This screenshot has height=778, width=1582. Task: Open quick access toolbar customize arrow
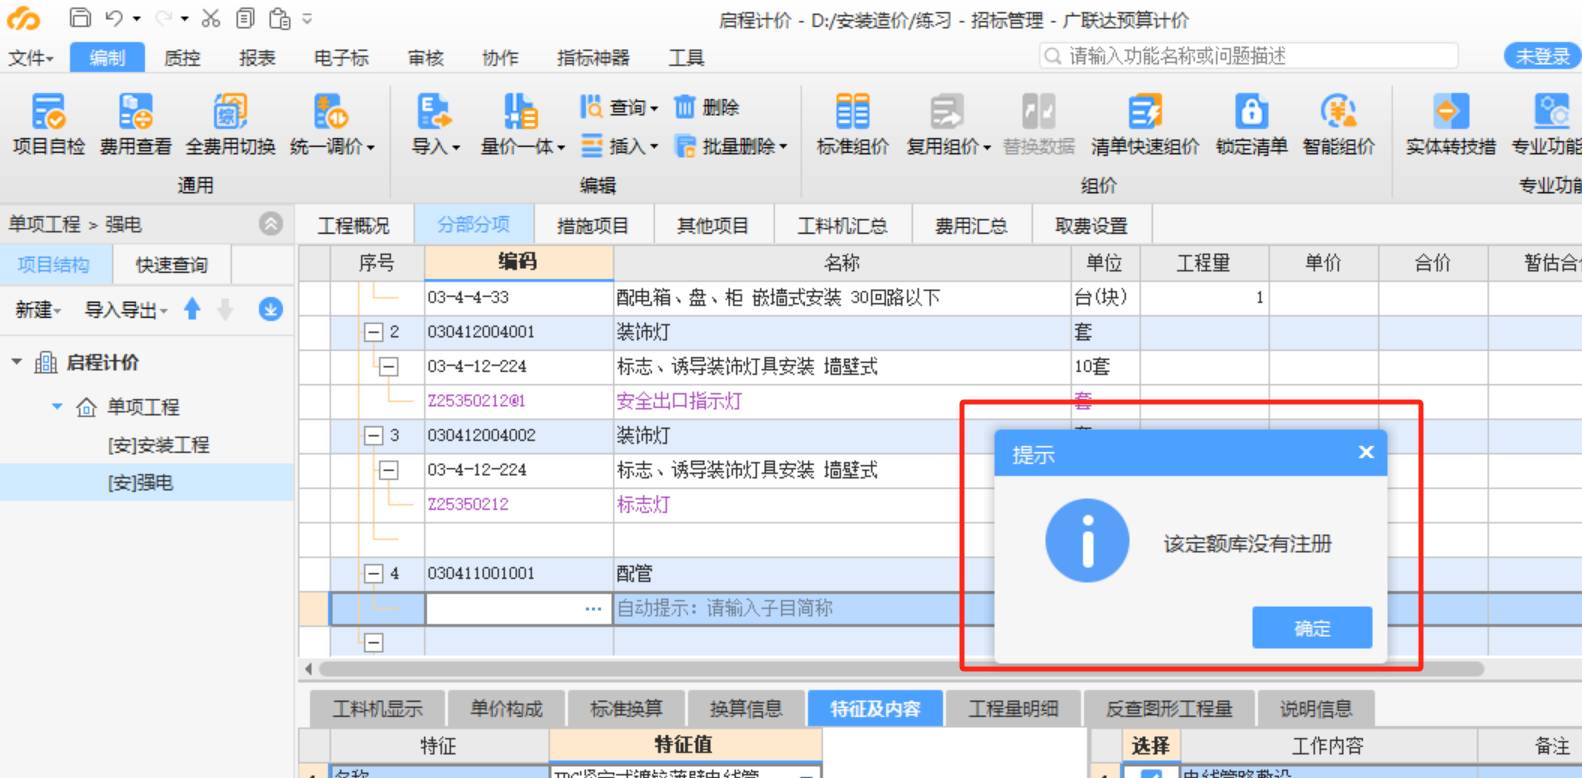point(307,18)
